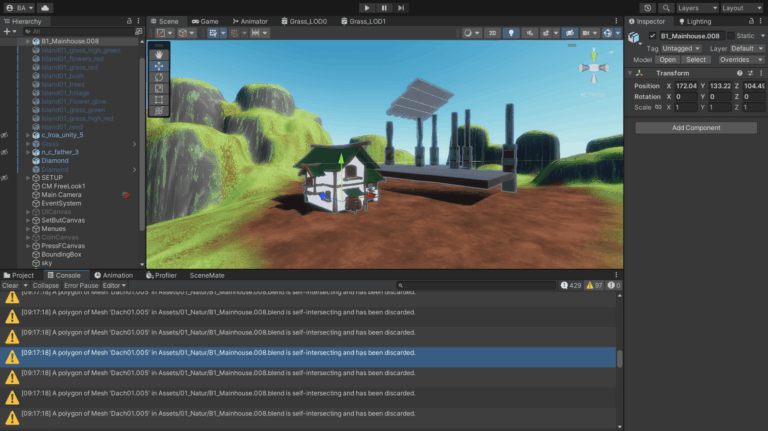
Task: Toggle visibility of n_c_father_3 in Hierarchy
Action: coord(5,152)
